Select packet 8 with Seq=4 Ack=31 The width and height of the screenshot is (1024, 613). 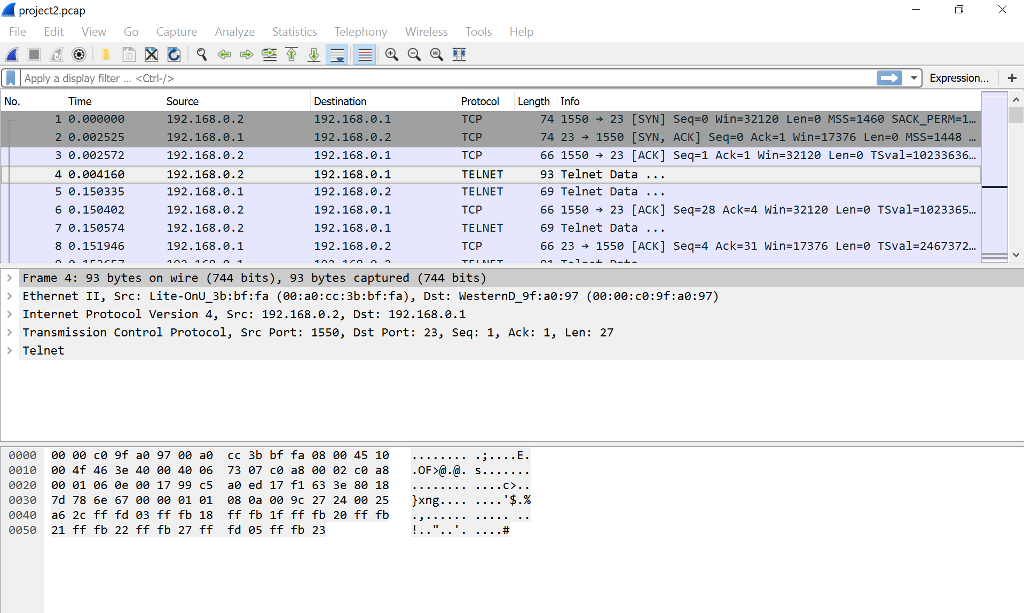coord(490,247)
